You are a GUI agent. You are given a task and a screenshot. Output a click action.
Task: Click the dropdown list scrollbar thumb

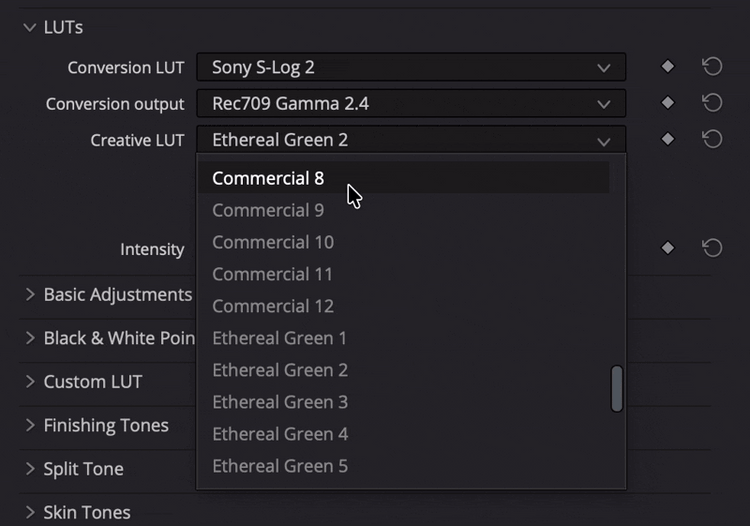point(617,389)
